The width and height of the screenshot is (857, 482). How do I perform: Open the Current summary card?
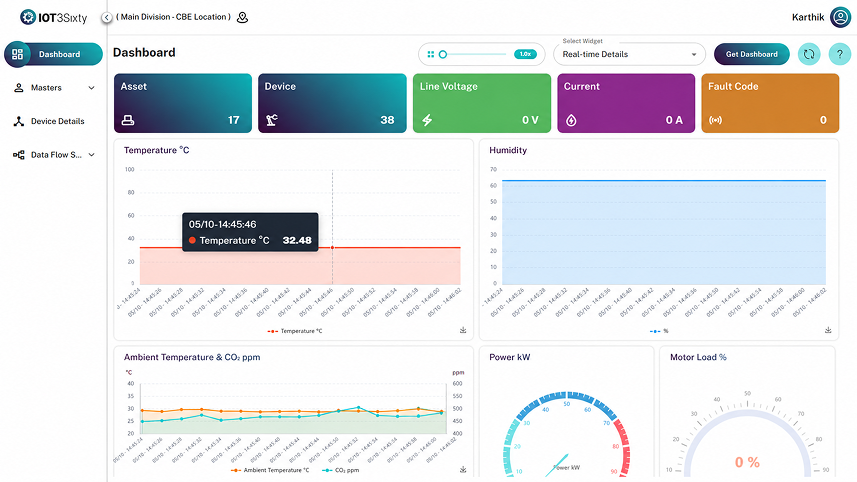[626, 103]
